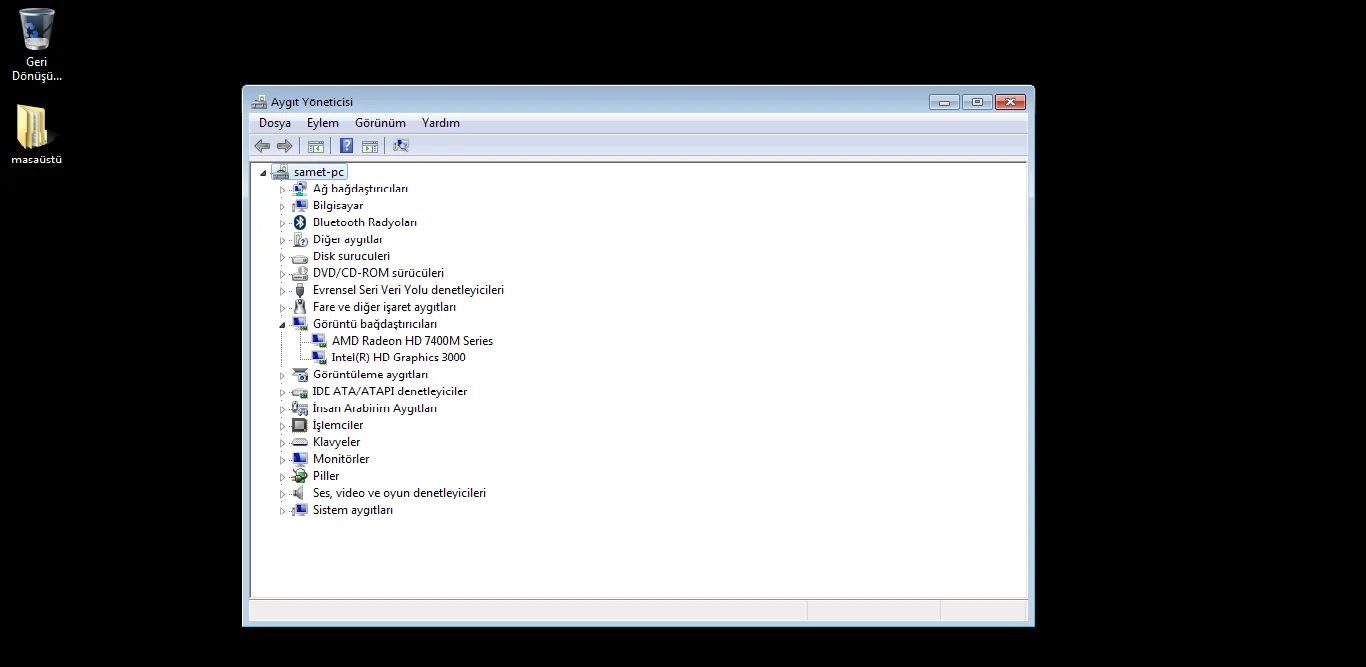
Task: Click the Ağ bağdaştırıcıları network icon
Action: 299,189
